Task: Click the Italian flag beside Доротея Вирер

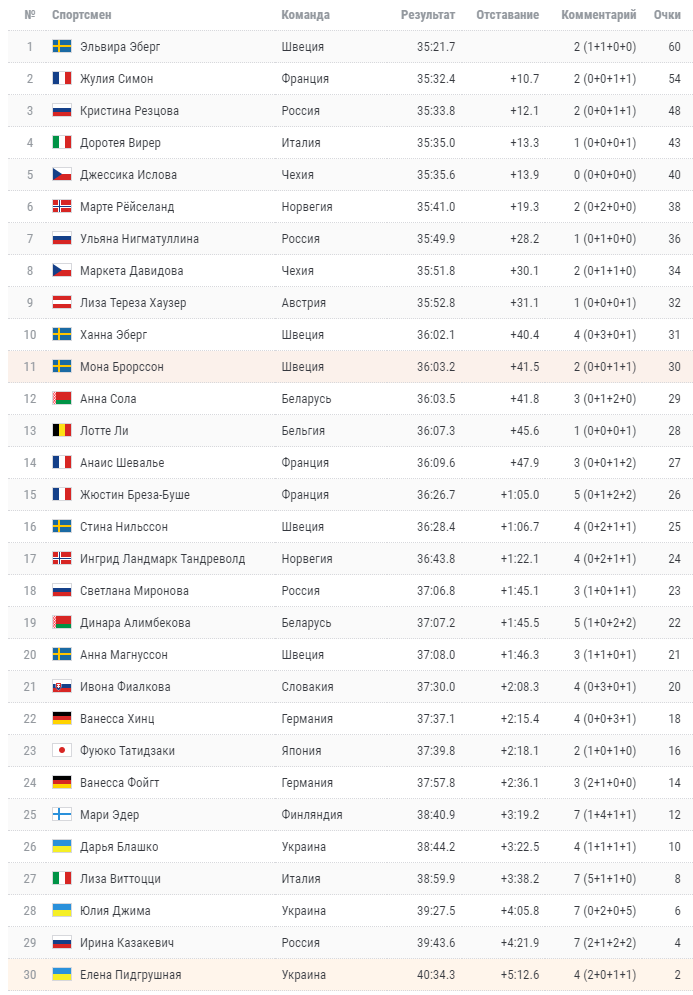Action: pos(62,143)
